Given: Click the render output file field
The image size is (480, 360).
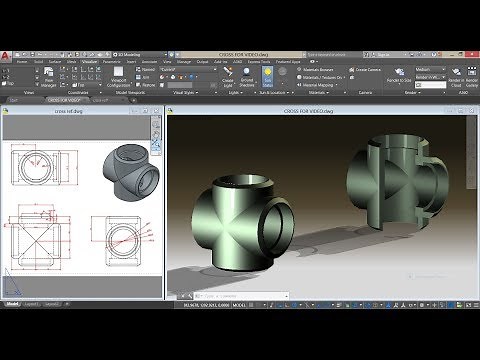Looking at the screenshot, I should click(x=430, y=85).
